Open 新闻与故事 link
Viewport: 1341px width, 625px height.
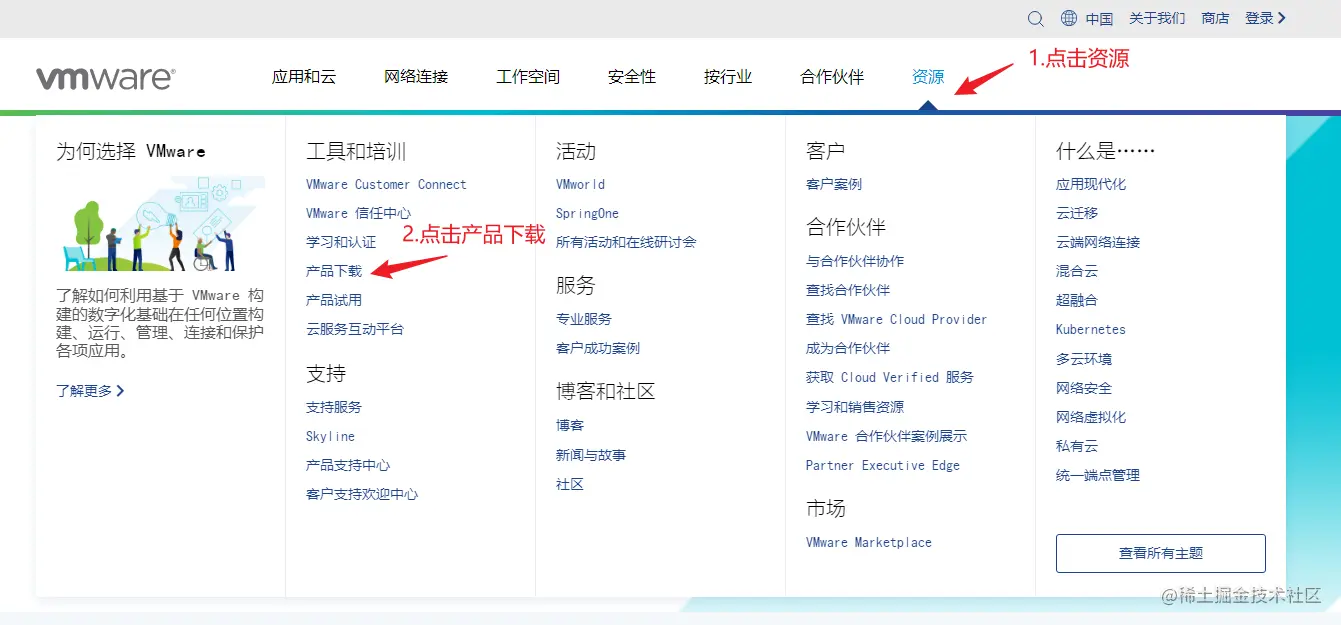[591, 455]
